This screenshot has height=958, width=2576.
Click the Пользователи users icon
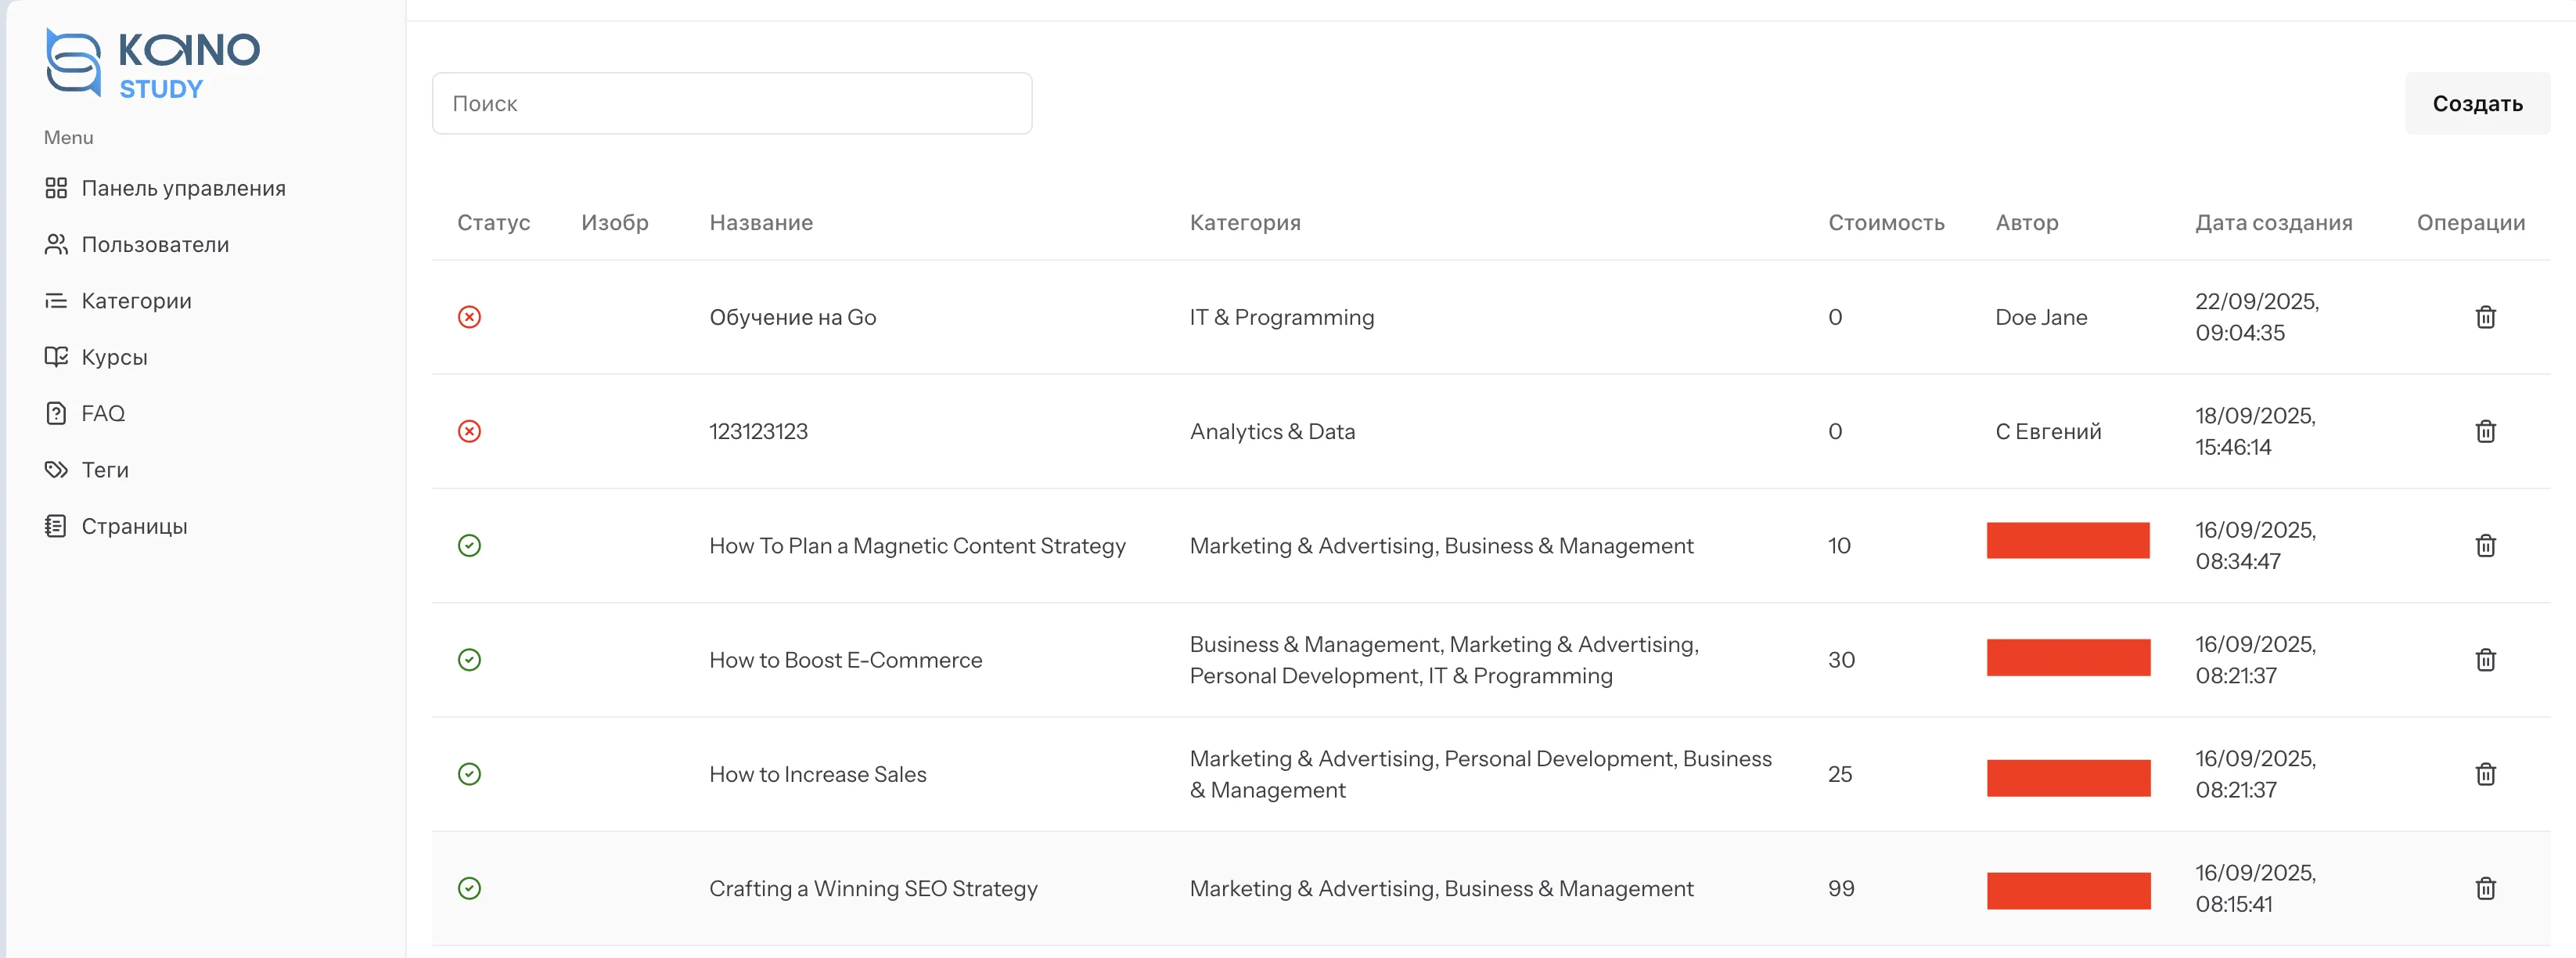click(56, 244)
